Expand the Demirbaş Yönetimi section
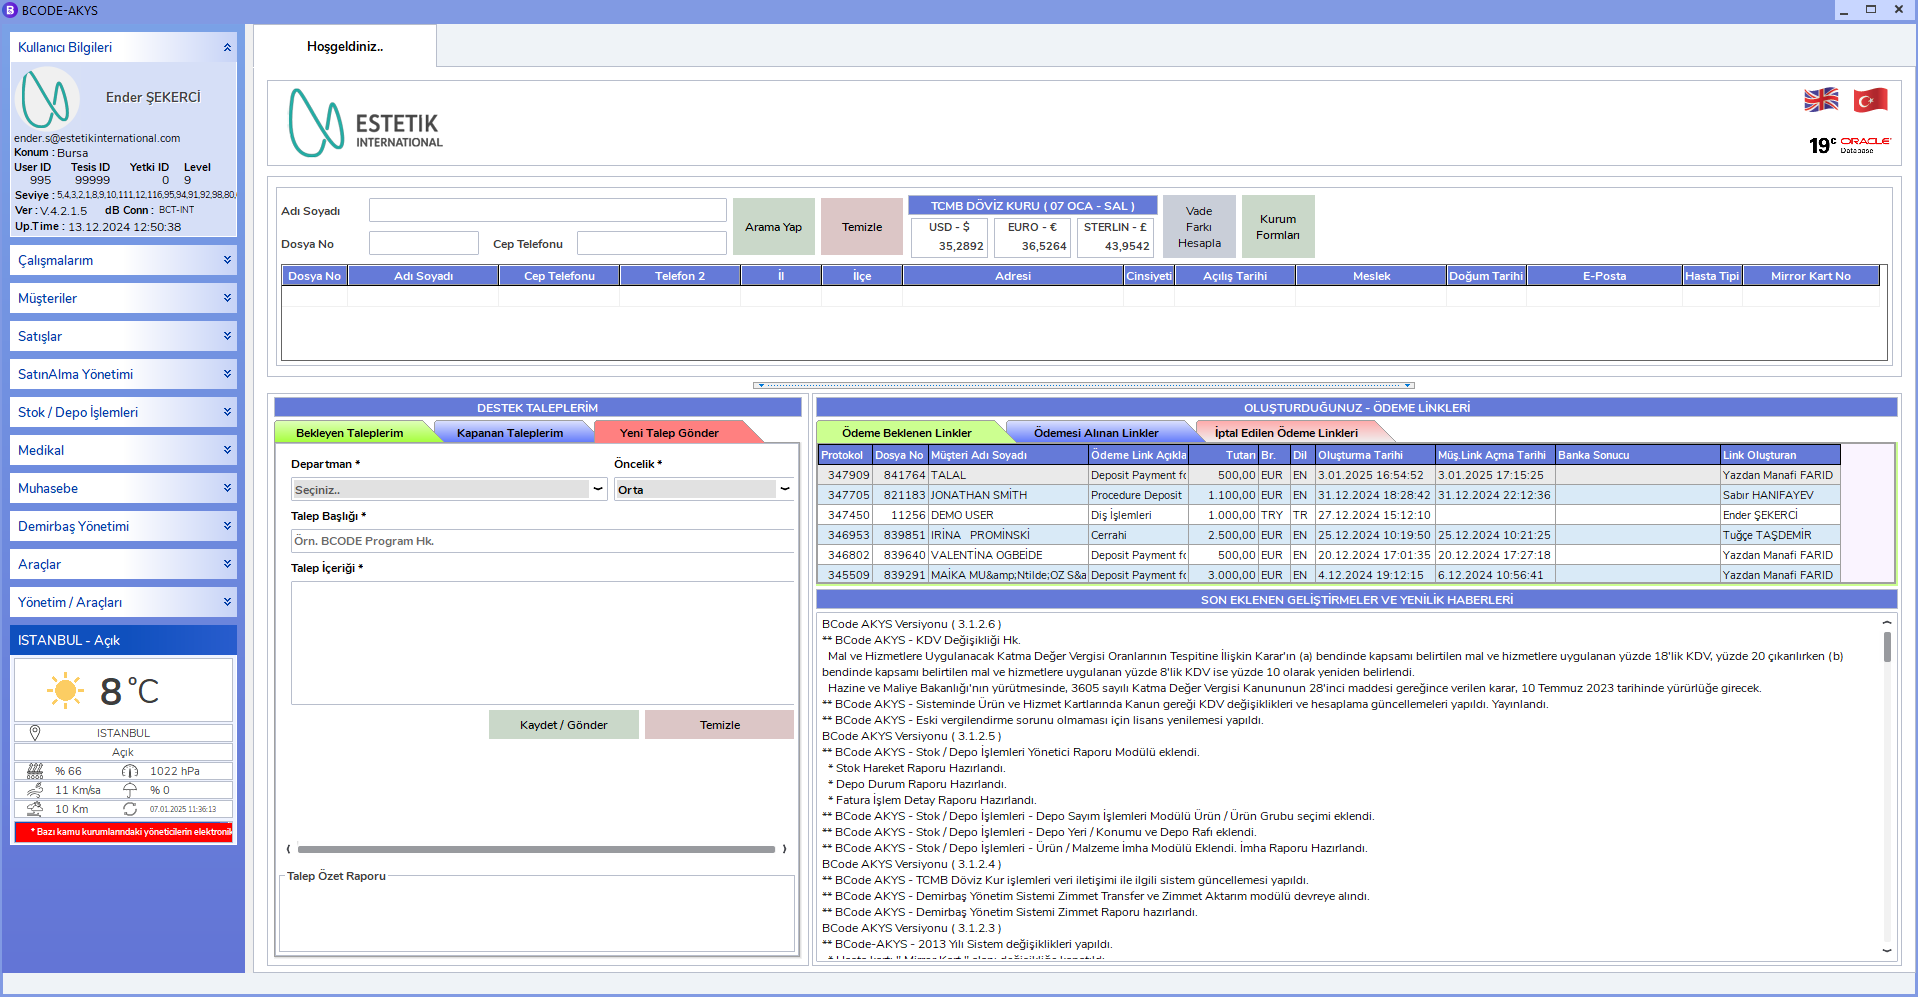This screenshot has height=997, width=1918. [124, 526]
